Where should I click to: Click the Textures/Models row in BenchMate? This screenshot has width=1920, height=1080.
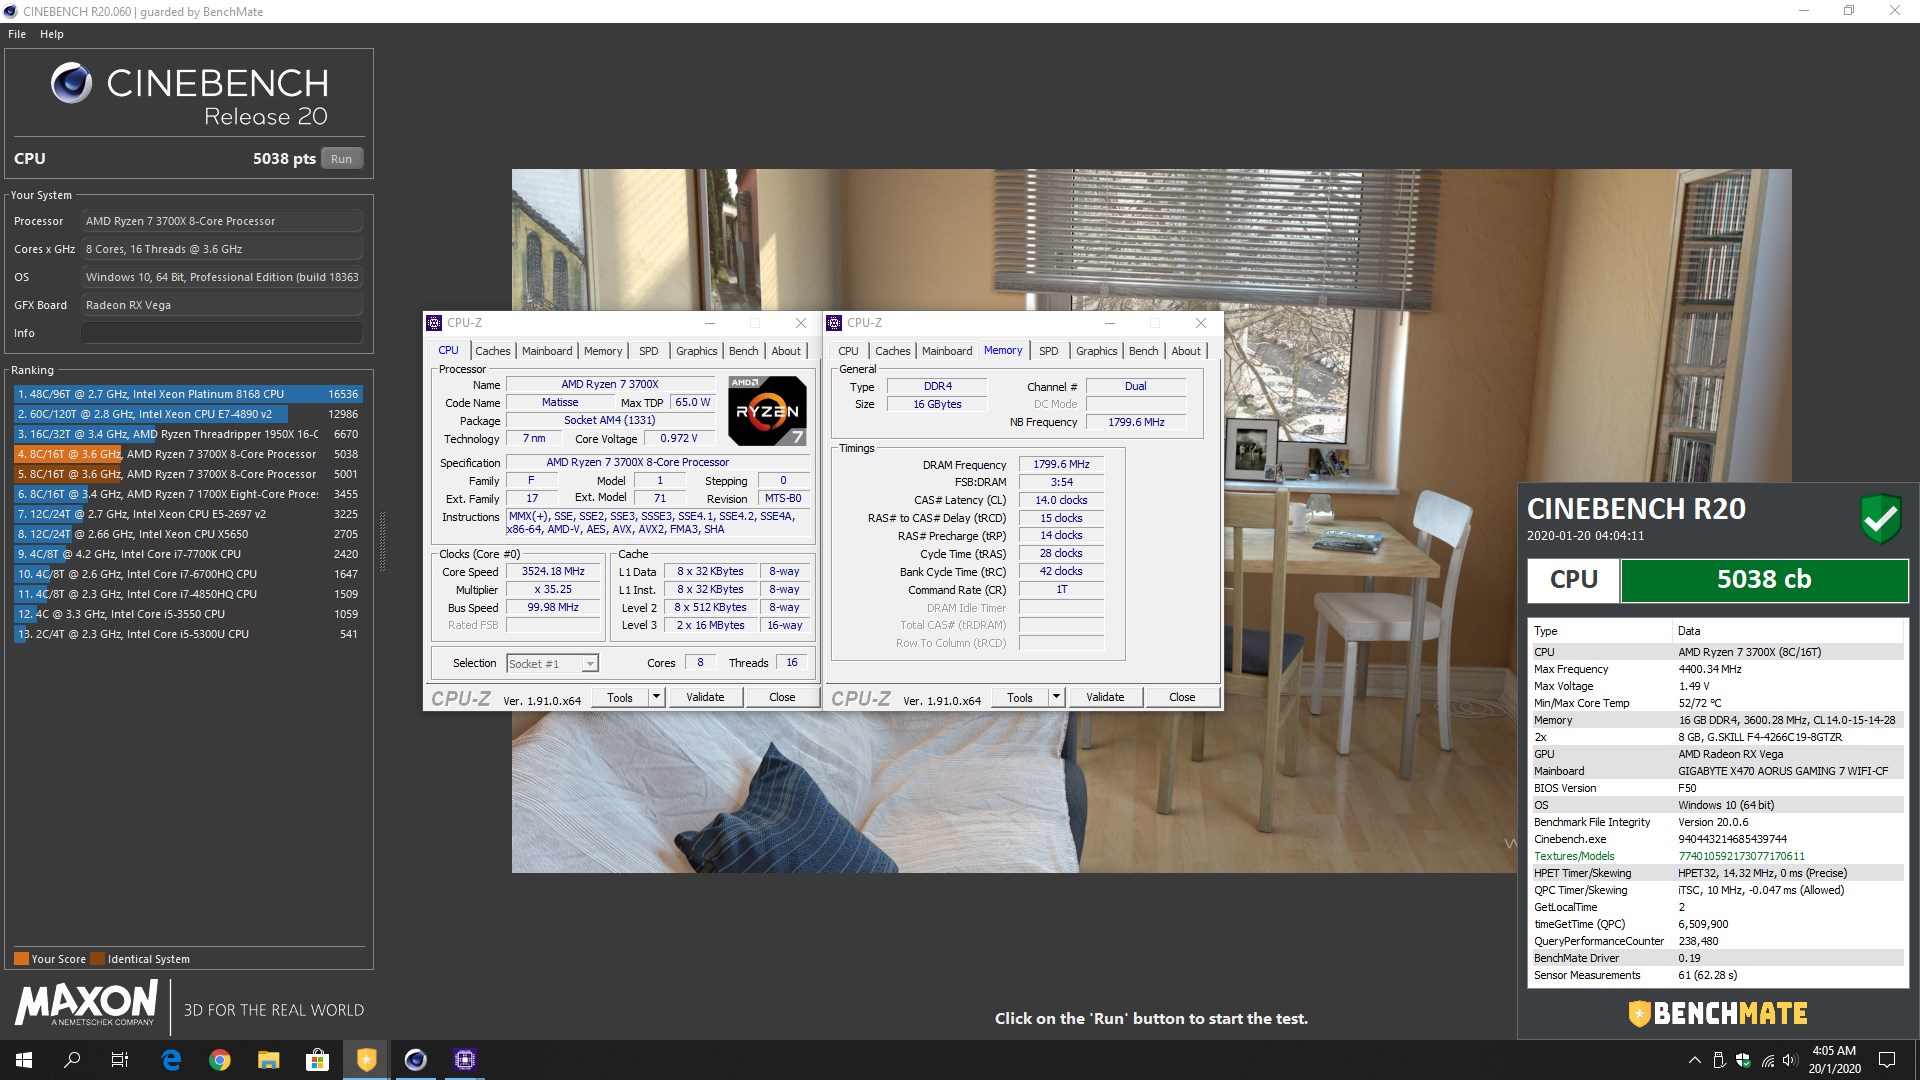tap(1718, 856)
